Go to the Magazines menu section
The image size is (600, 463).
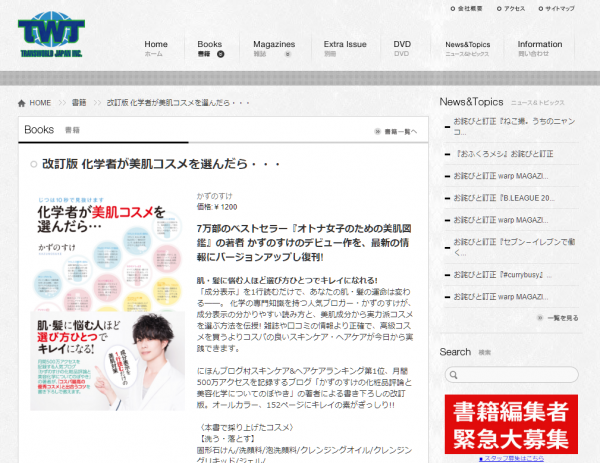273,49
